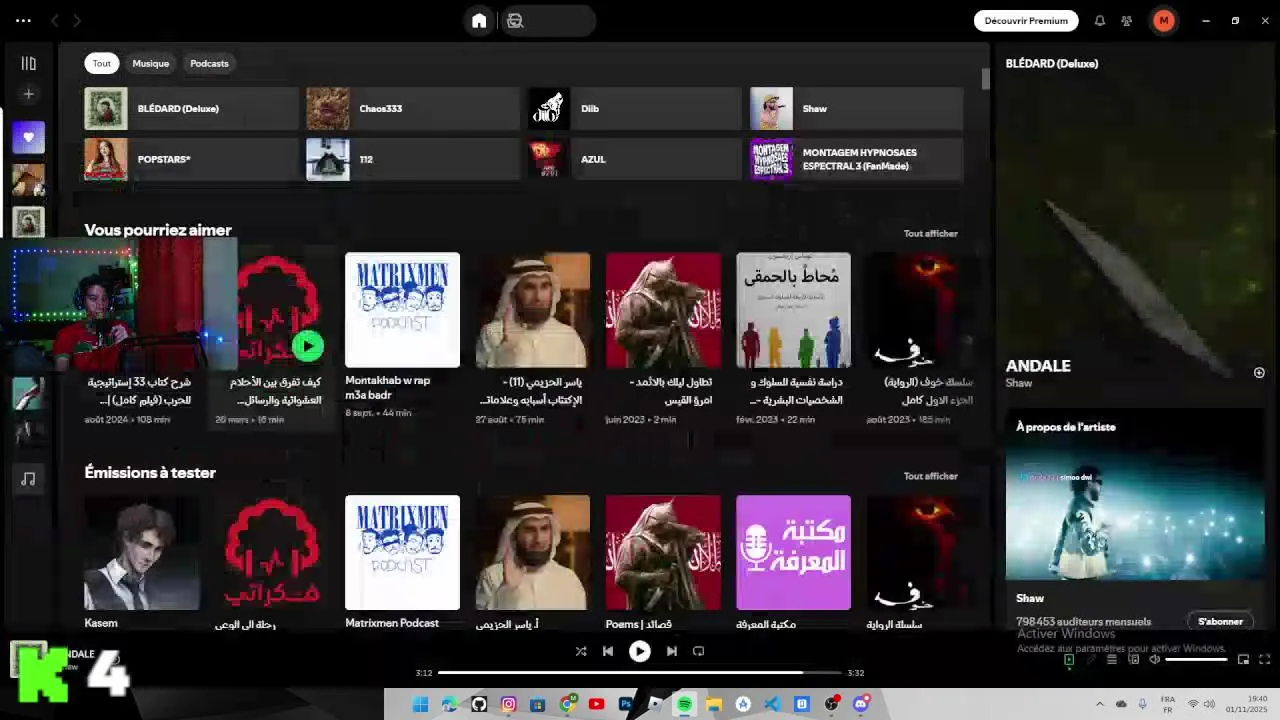This screenshot has height=720, width=1280.
Task: Open user profile avatar M
Action: click(1163, 21)
